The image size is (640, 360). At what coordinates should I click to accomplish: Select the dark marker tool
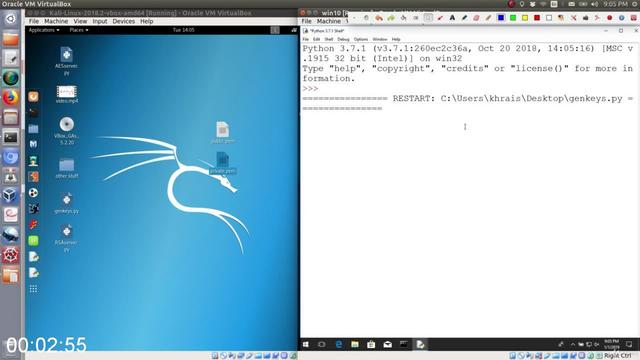[464, 18]
